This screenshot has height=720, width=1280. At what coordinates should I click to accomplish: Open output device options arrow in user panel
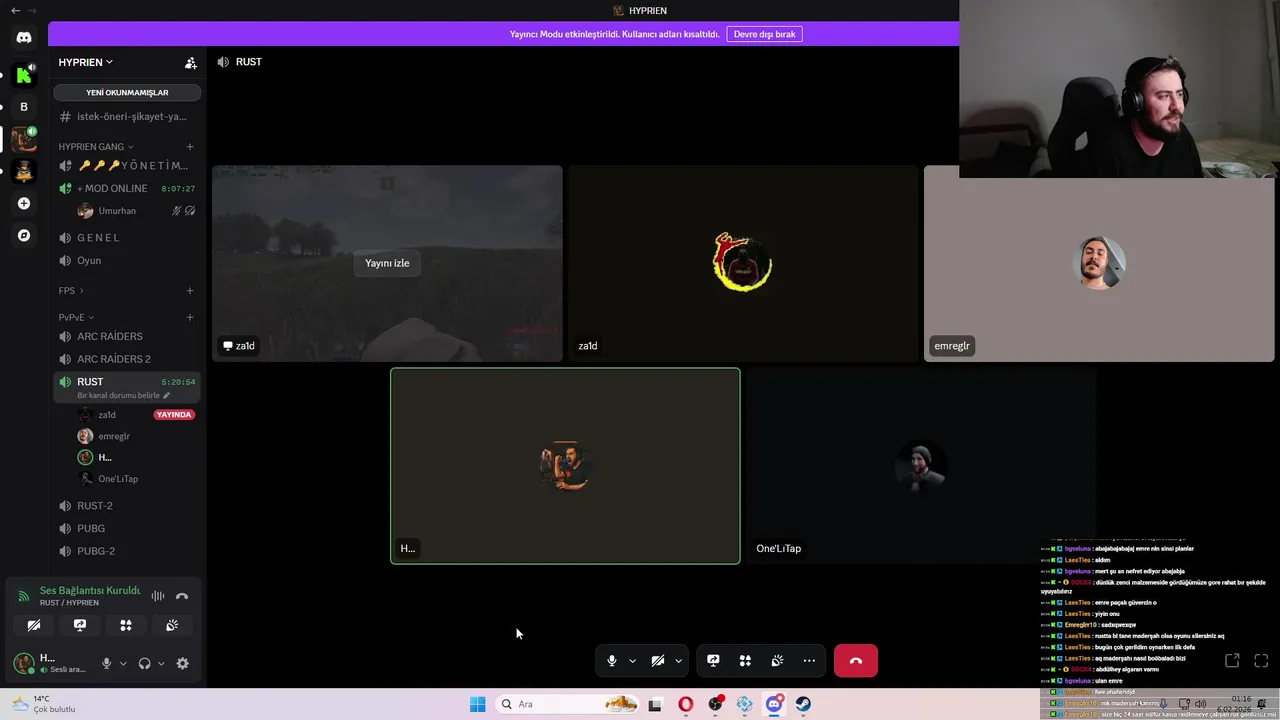tap(161, 663)
